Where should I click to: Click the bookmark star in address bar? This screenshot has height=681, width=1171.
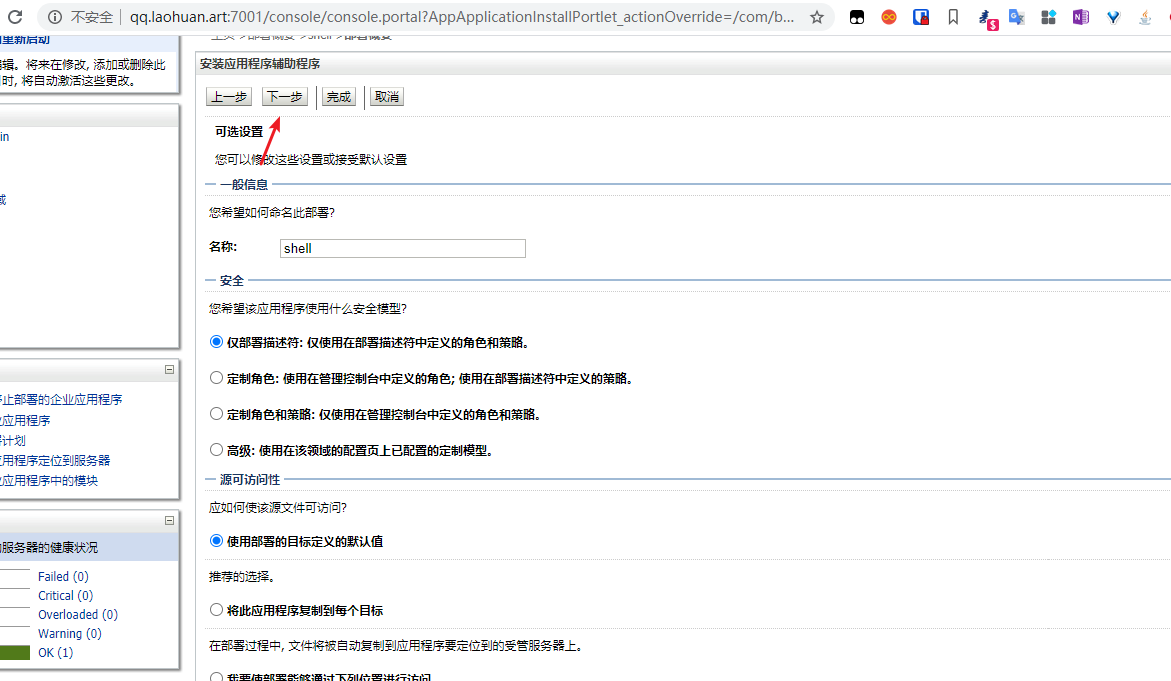(x=817, y=17)
